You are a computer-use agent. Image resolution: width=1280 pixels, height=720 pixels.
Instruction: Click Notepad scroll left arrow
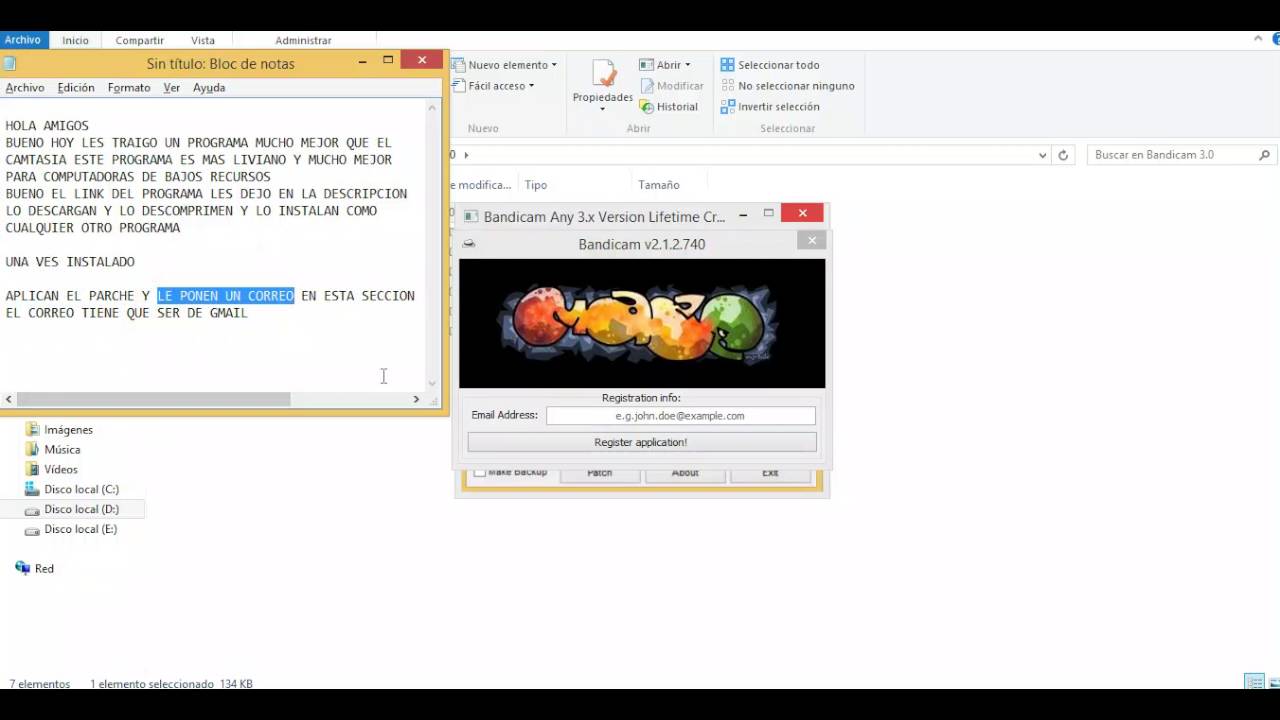point(8,399)
